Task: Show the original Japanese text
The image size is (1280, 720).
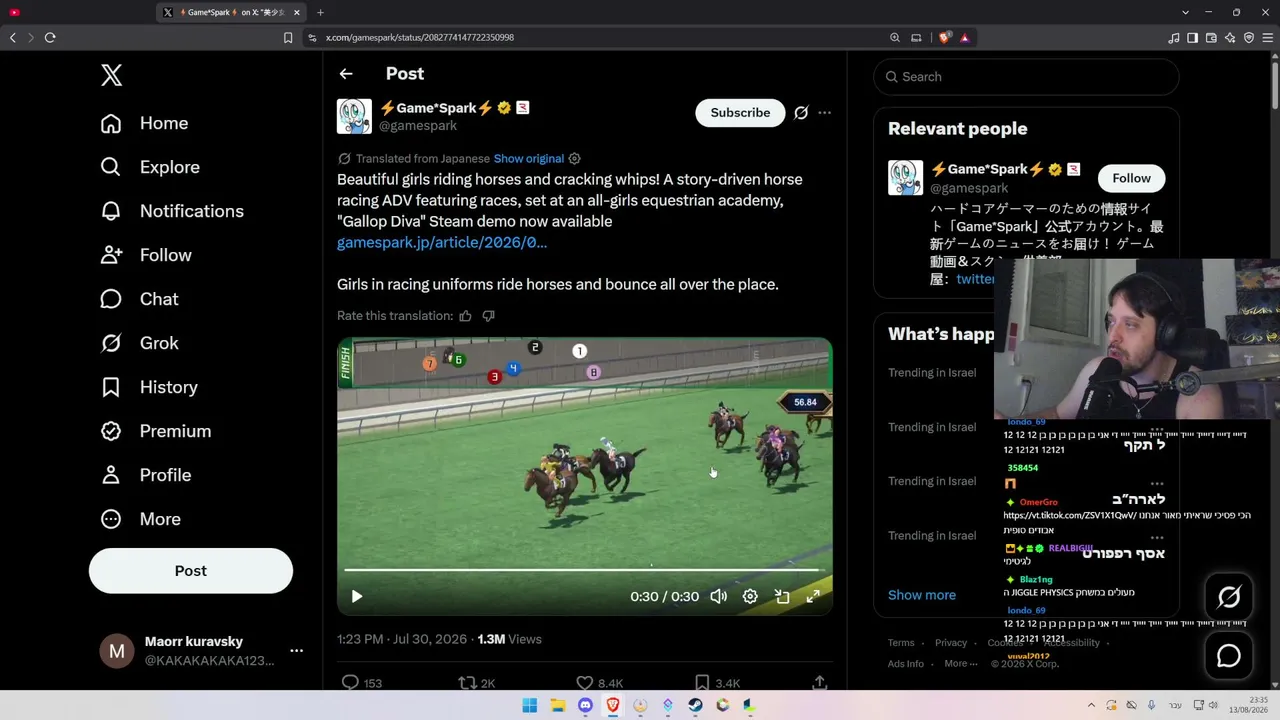Action: (x=529, y=159)
